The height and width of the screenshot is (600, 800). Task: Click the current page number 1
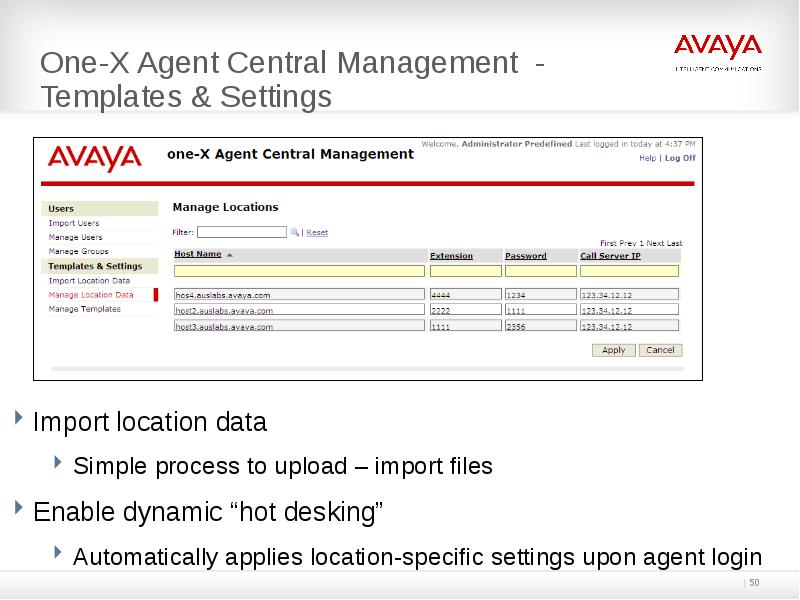click(642, 243)
